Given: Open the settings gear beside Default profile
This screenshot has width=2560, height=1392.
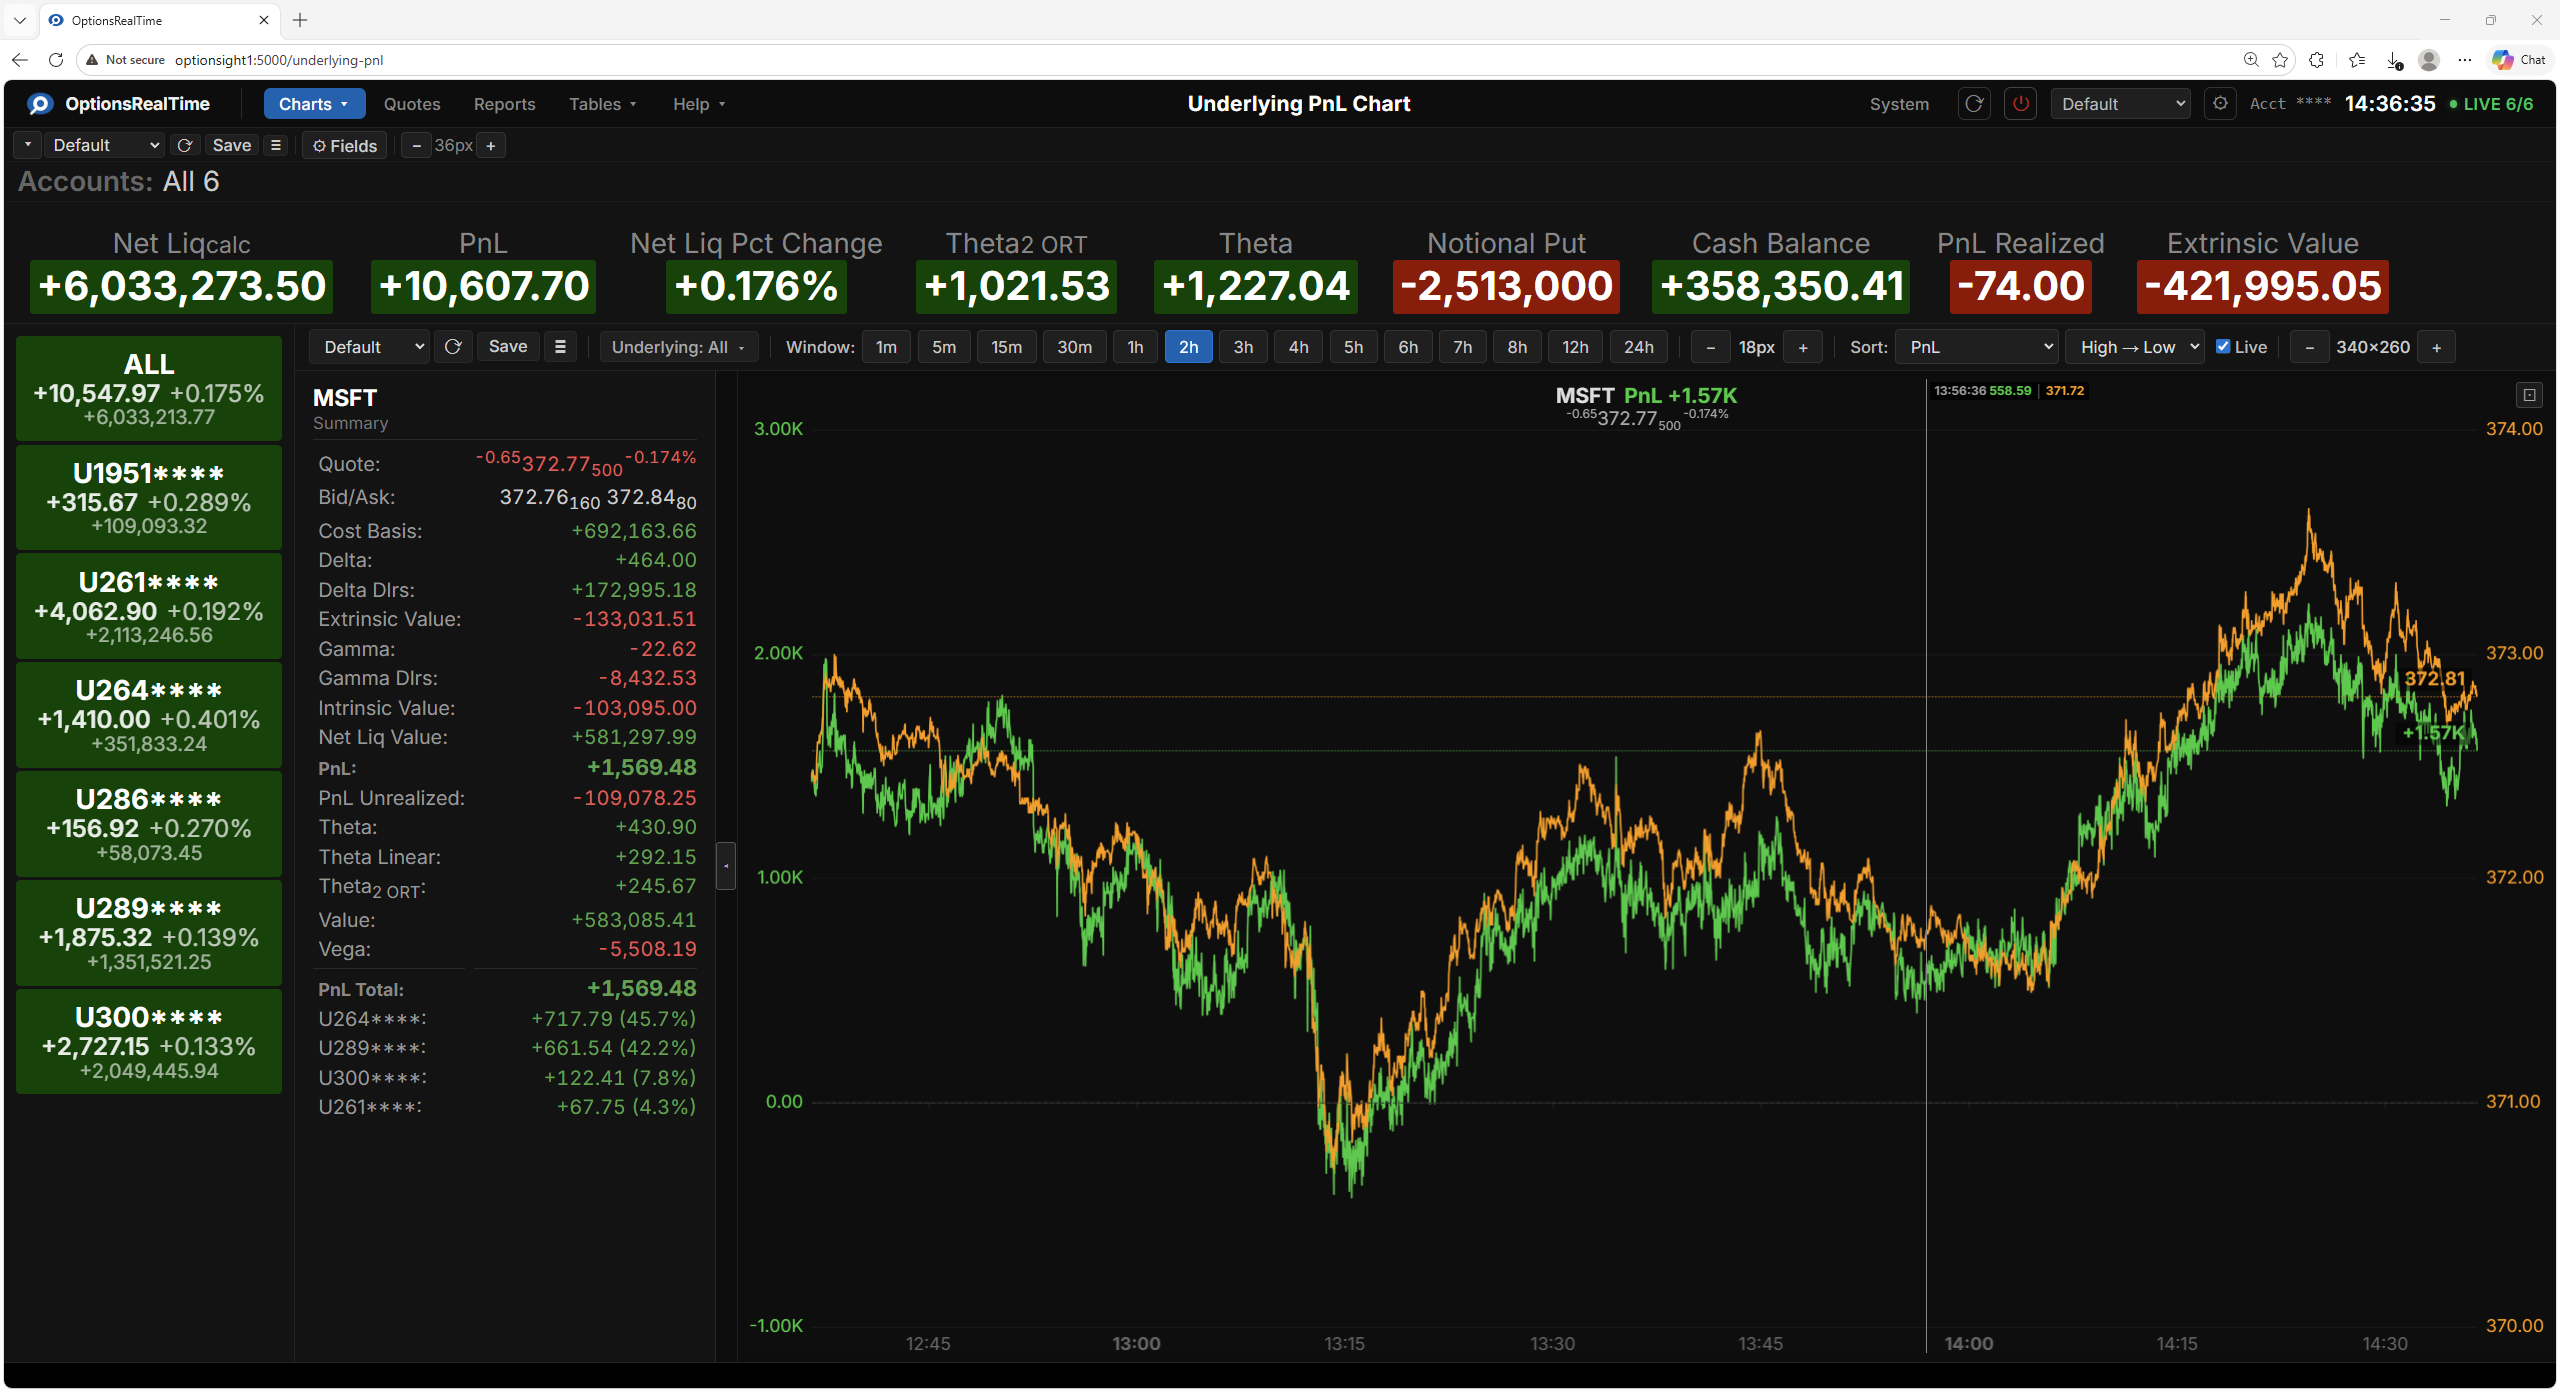Looking at the screenshot, I should point(2220,104).
